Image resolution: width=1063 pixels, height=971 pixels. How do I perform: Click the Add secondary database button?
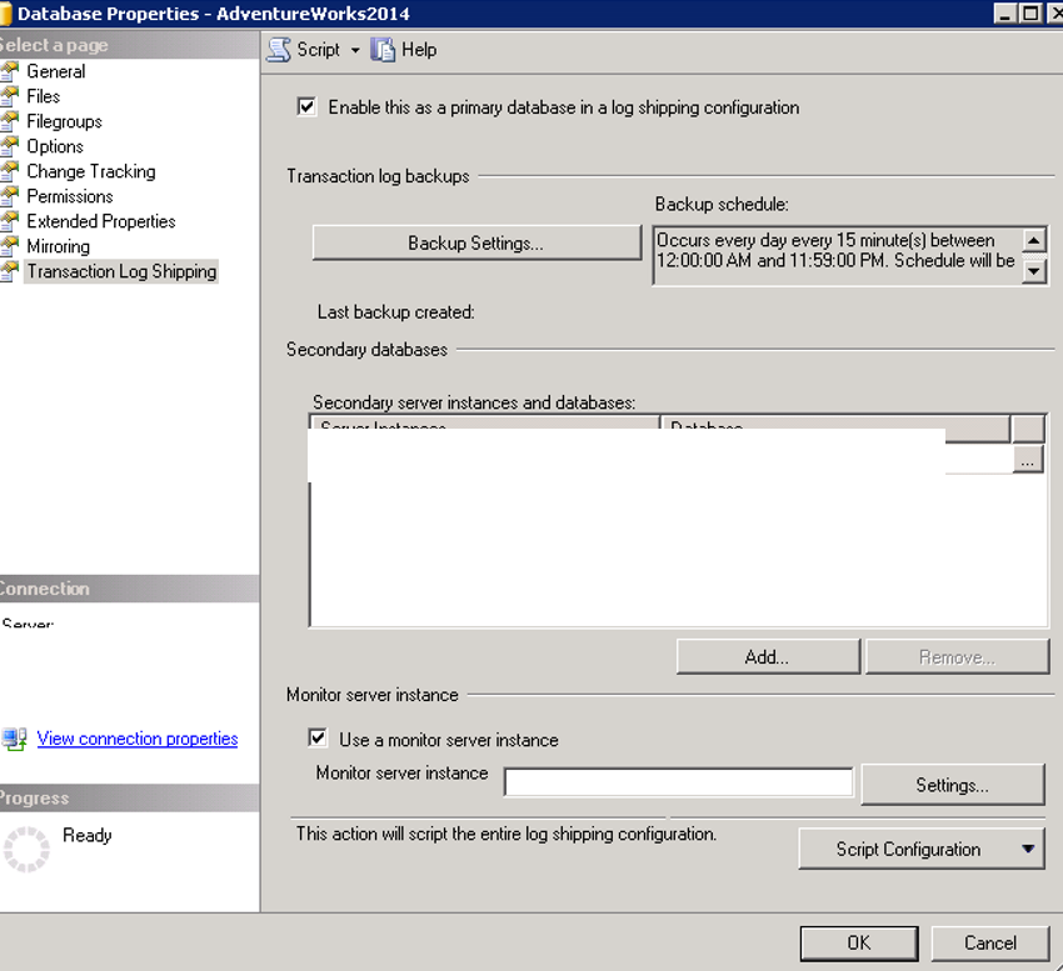(x=768, y=656)
